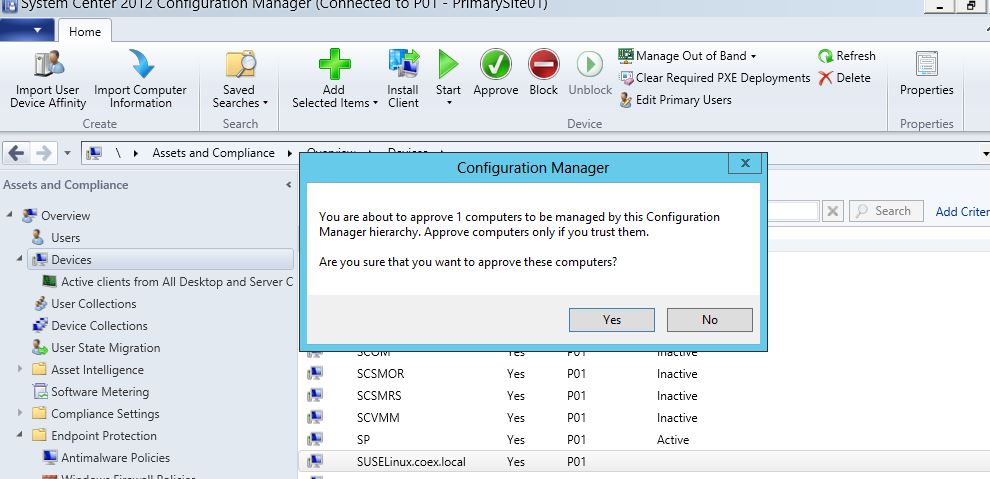The image size is (990, 479).
Task: Click Edit Primary Users
Action: (675, 100)
